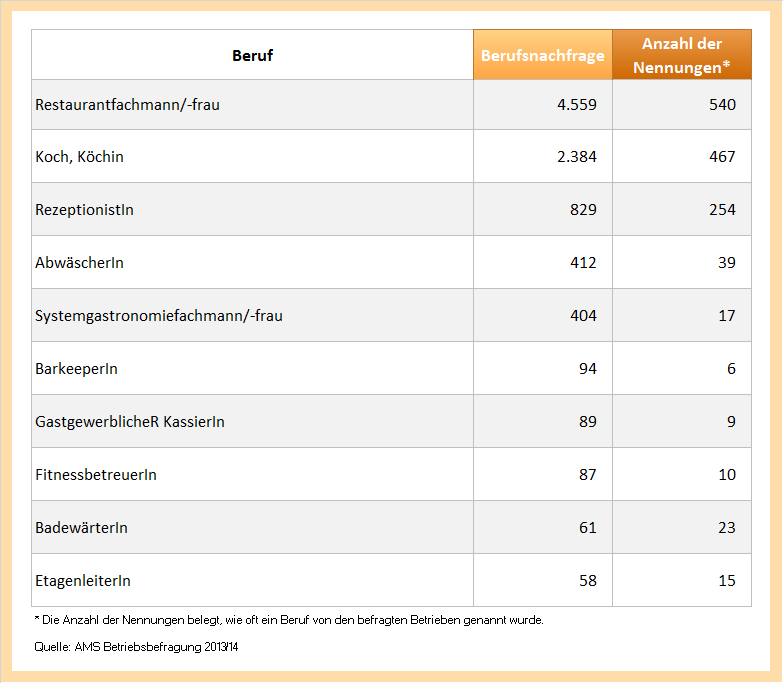Click the RezeptionistIn occupation cell
Viewport: 783px width, 683px height.
click(84, 209)
